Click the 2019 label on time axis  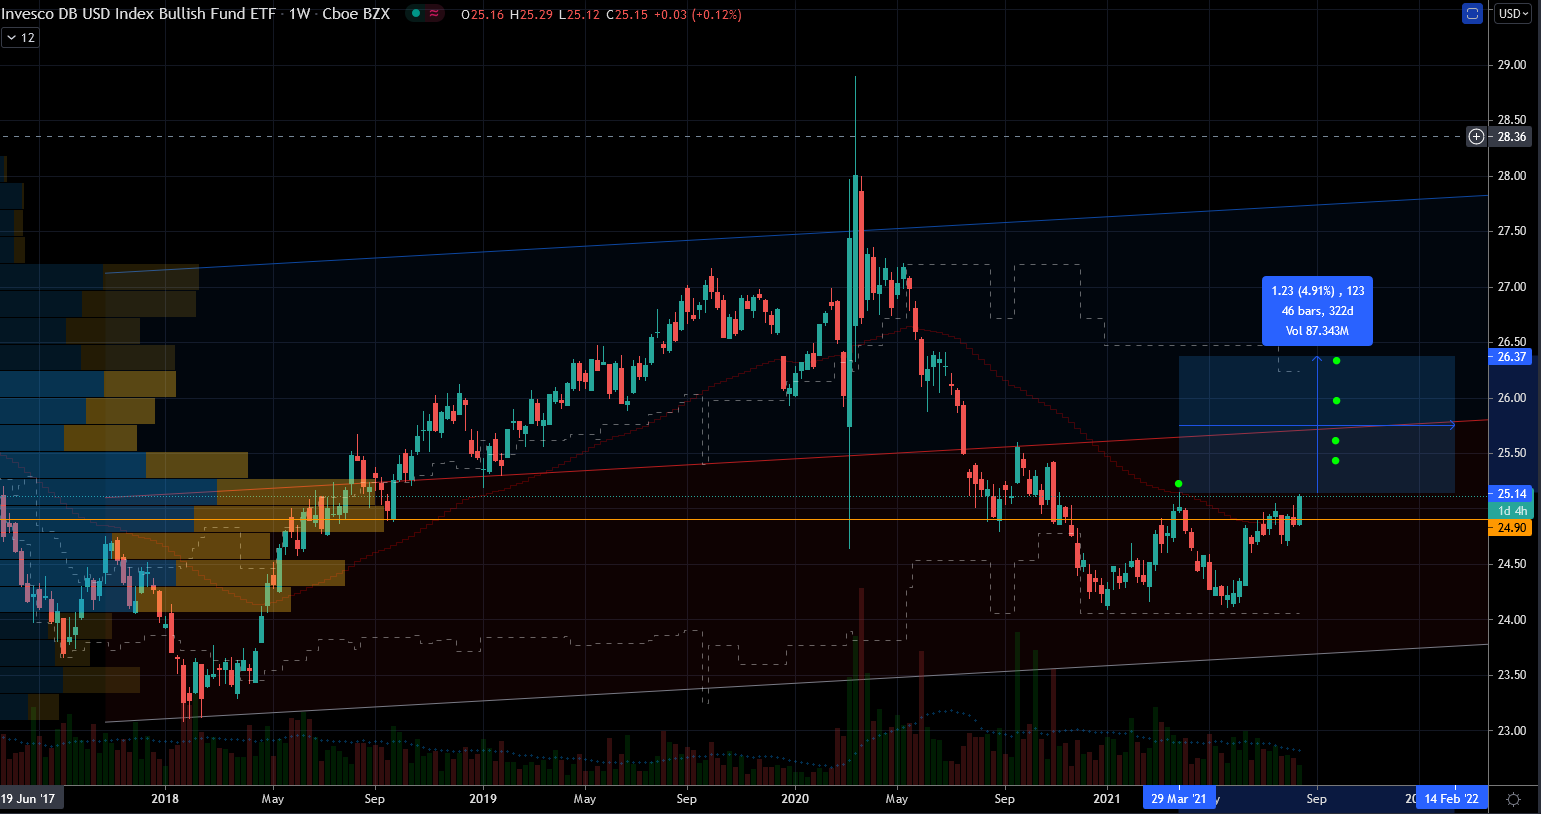[483, 799]
